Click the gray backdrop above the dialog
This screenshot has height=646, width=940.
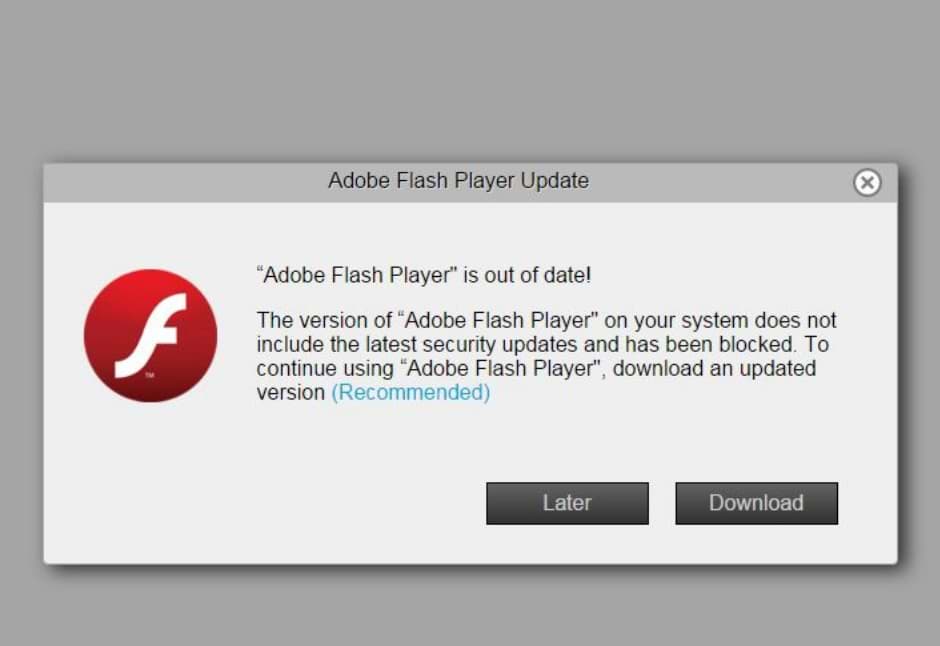(470, 80)
